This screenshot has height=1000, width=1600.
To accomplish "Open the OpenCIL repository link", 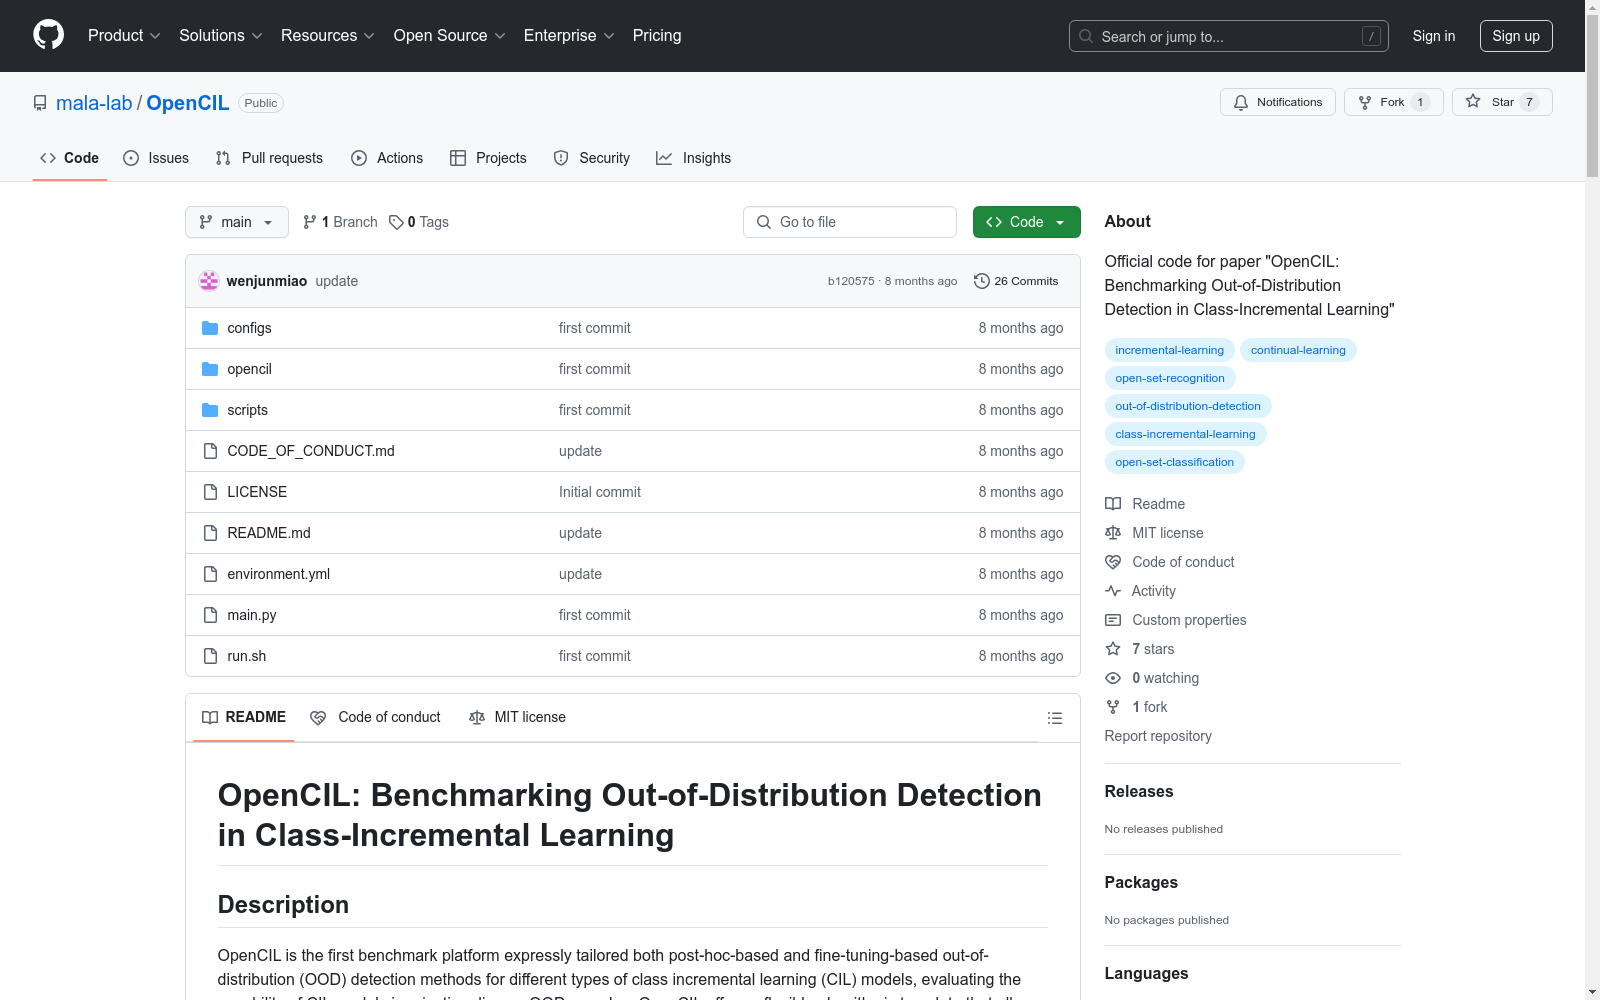I will pyautogui.click(x=188, y=103).
